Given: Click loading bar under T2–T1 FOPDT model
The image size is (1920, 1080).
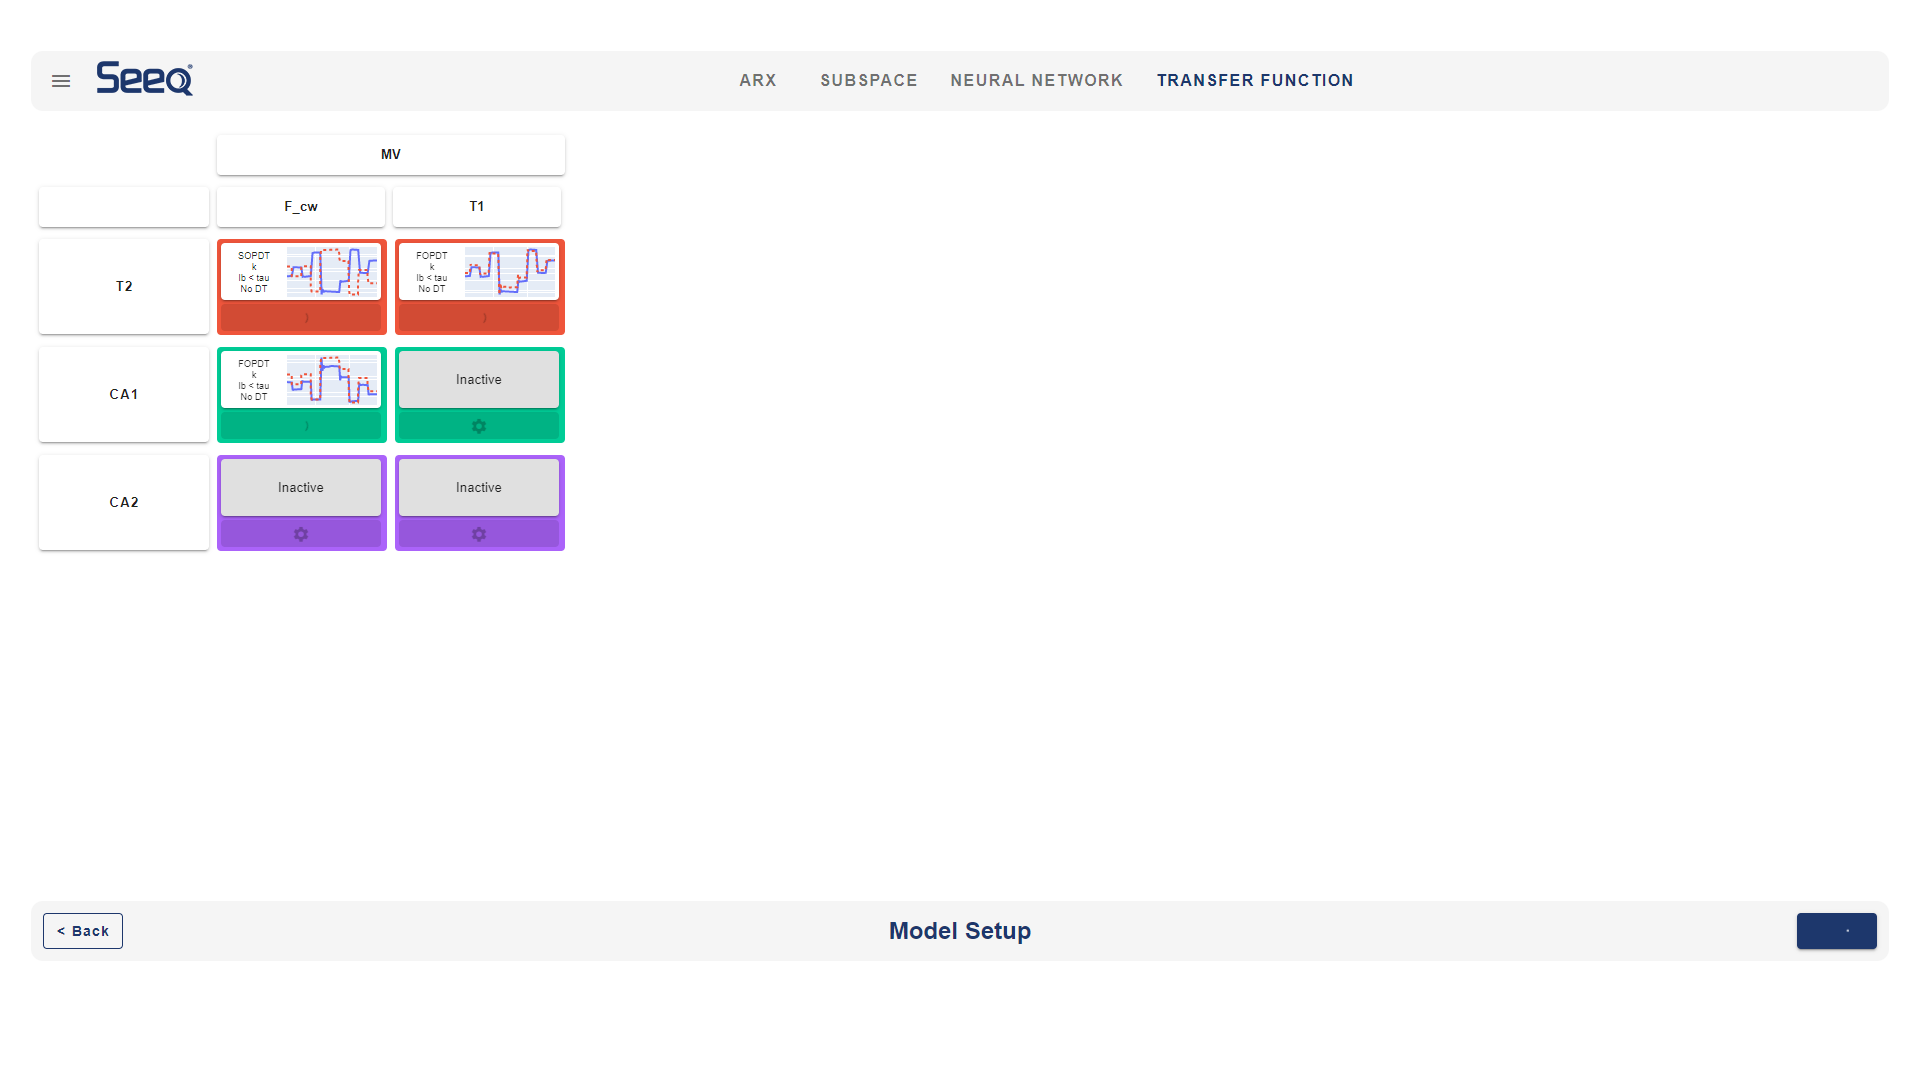Looking at the screenshot, I should coord(479,318).
